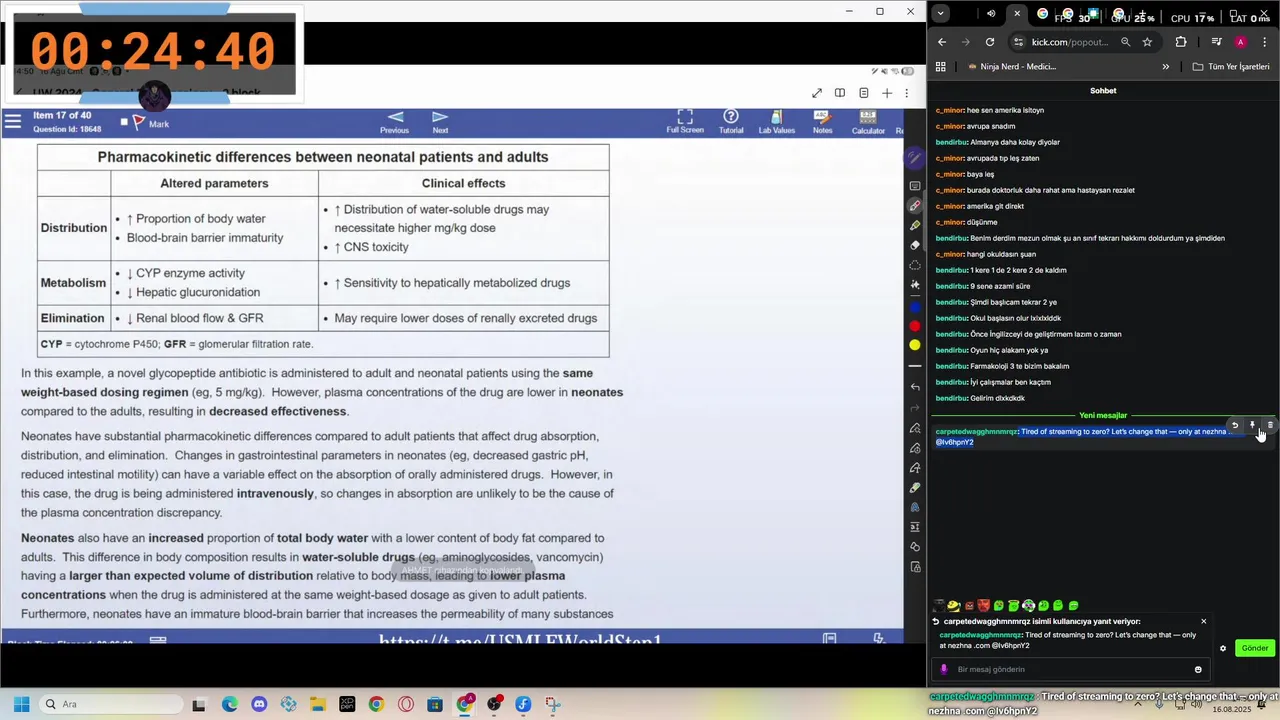
Task: Open File Explorer from taskbar
Action: [317, 704]
